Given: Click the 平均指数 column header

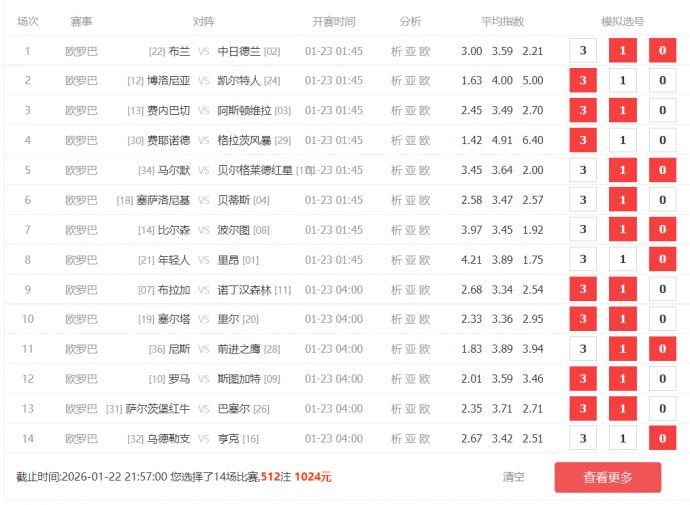Looking at the screenshot, I should [502, 21].
